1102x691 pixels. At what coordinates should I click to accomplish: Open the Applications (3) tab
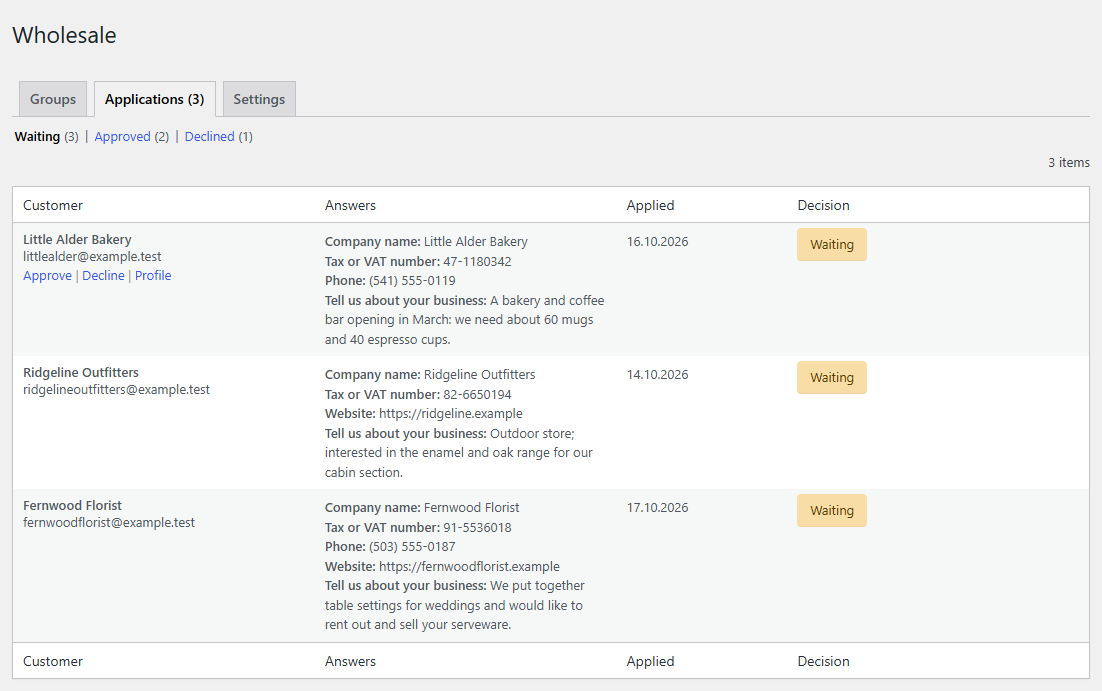point(155,99)
